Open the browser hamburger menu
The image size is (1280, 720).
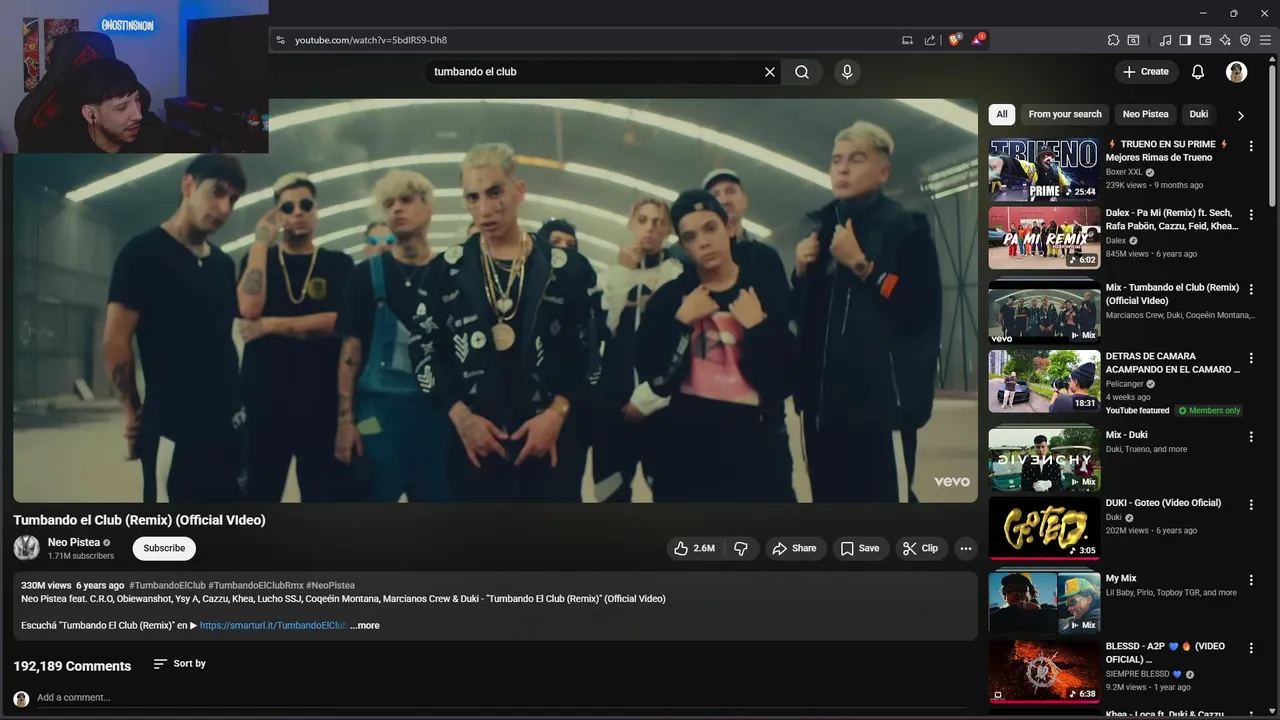pos(1266,40)
